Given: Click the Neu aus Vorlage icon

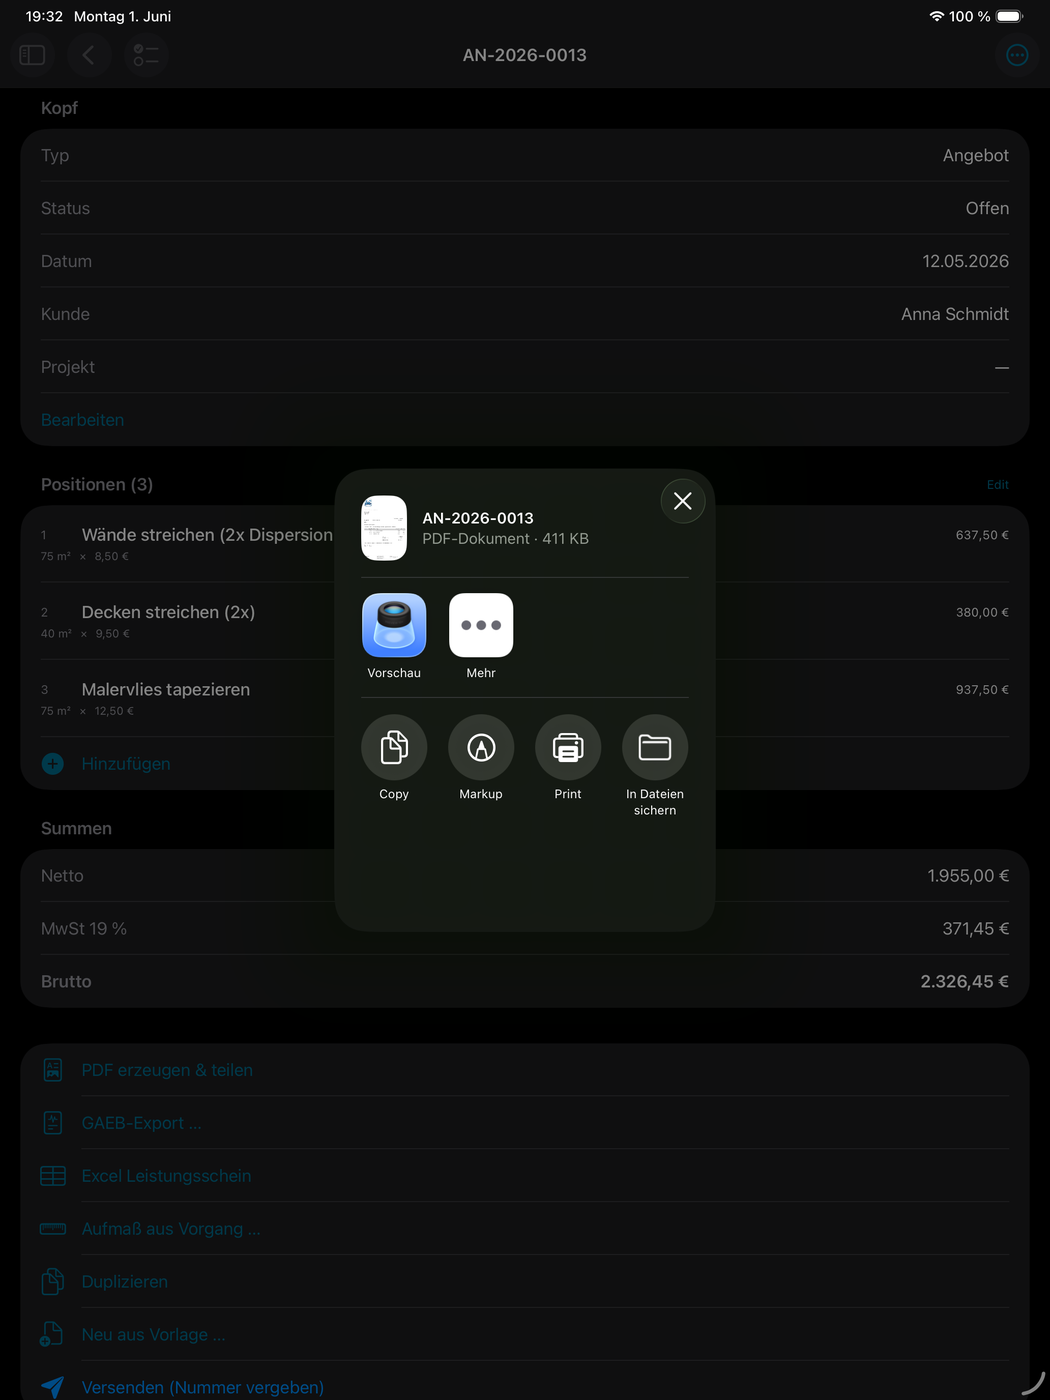Looking at the screenshot, I should point(52,1335).
